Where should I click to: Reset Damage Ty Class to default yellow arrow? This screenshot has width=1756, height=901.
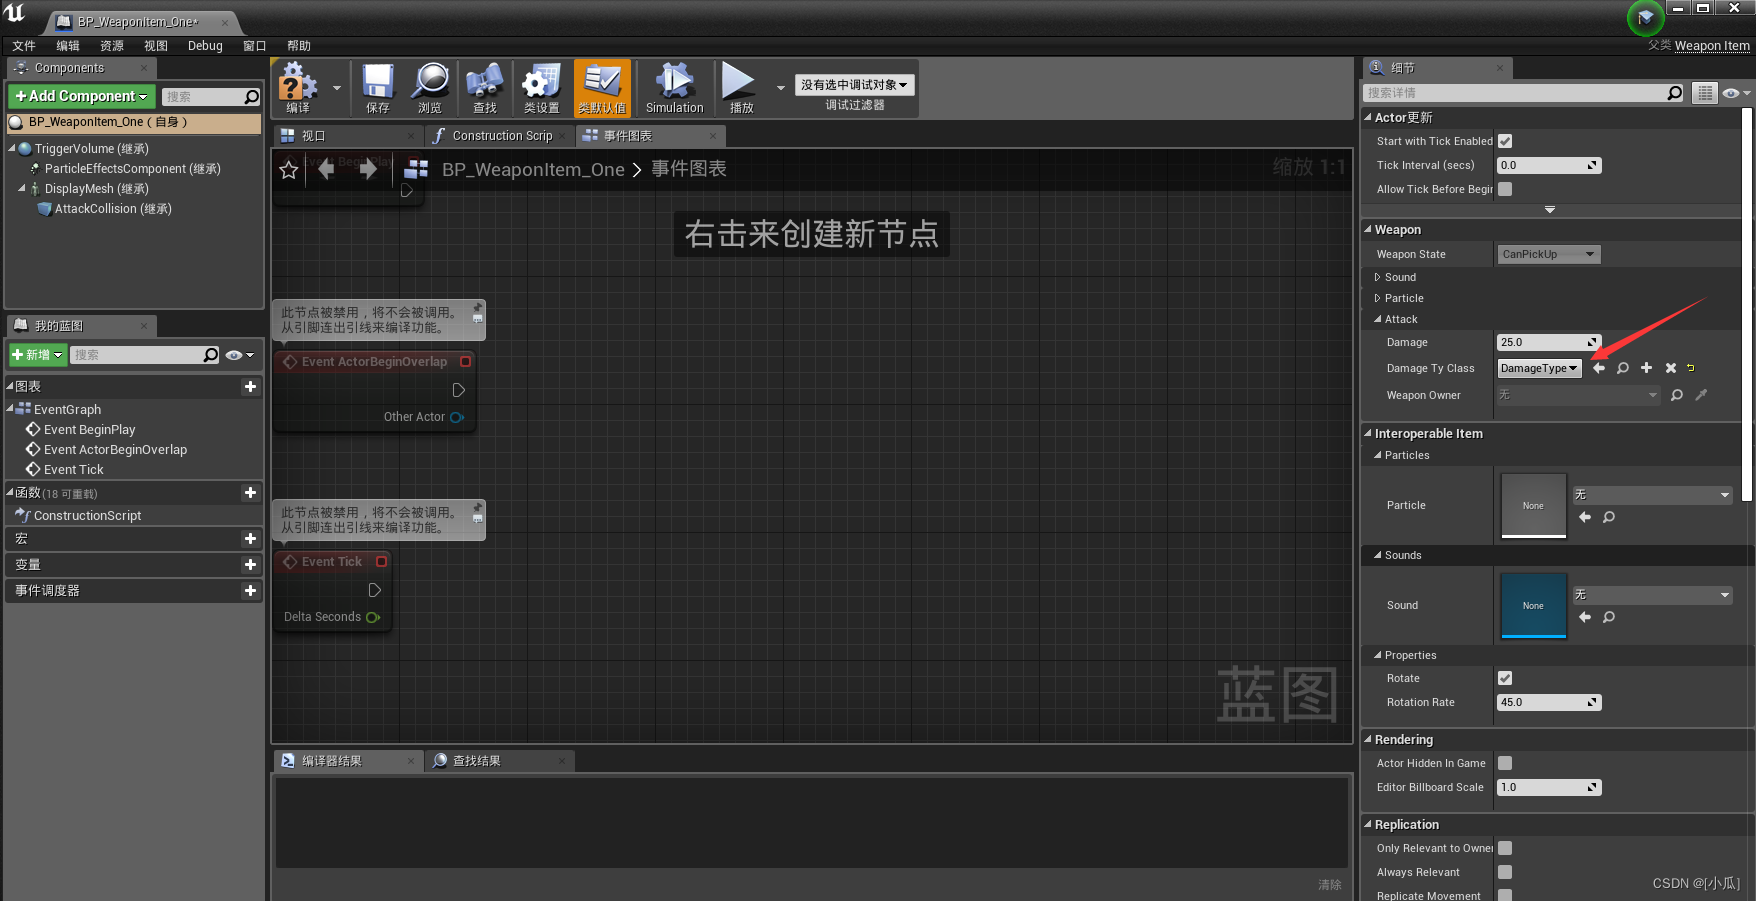coord(1691,368)
